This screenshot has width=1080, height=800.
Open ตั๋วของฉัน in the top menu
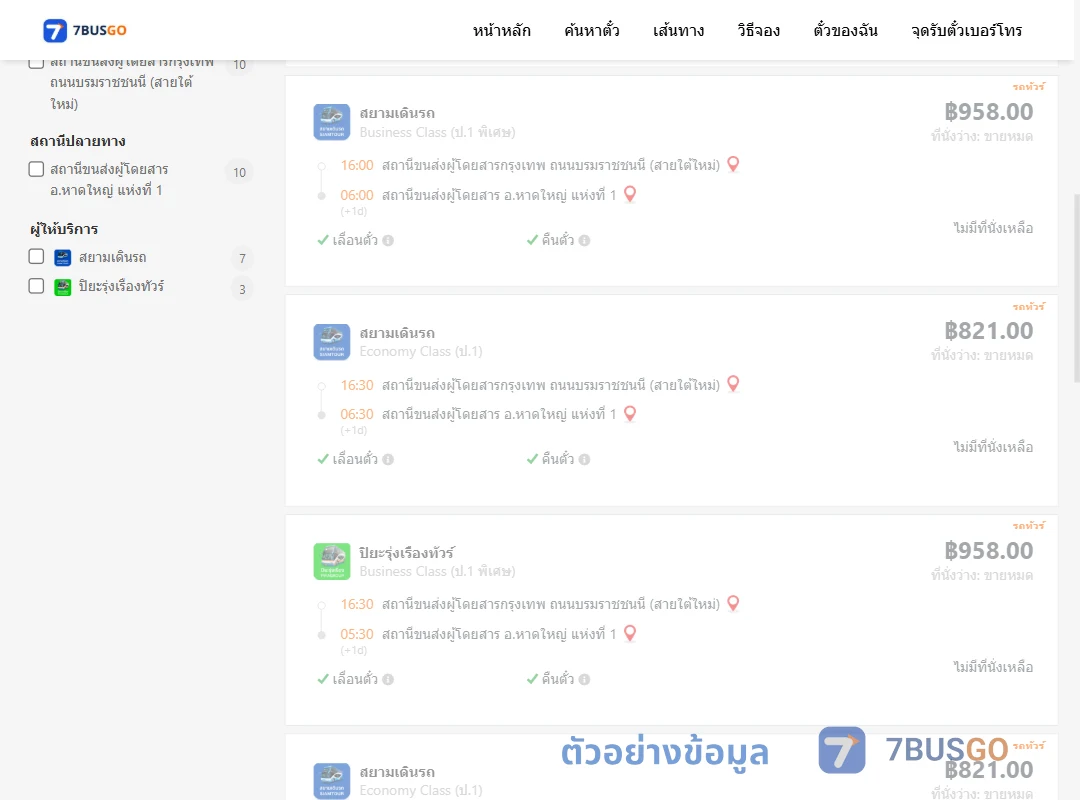[x=845, y=30]
